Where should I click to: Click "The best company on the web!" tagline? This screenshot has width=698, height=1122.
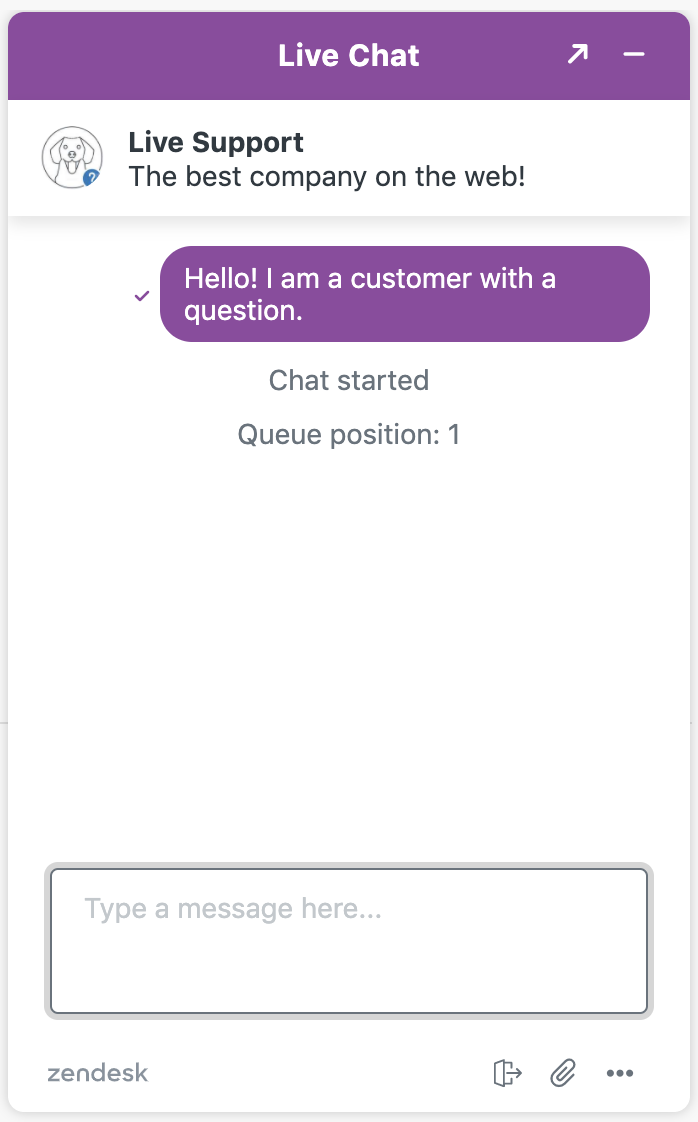point(327,177)
